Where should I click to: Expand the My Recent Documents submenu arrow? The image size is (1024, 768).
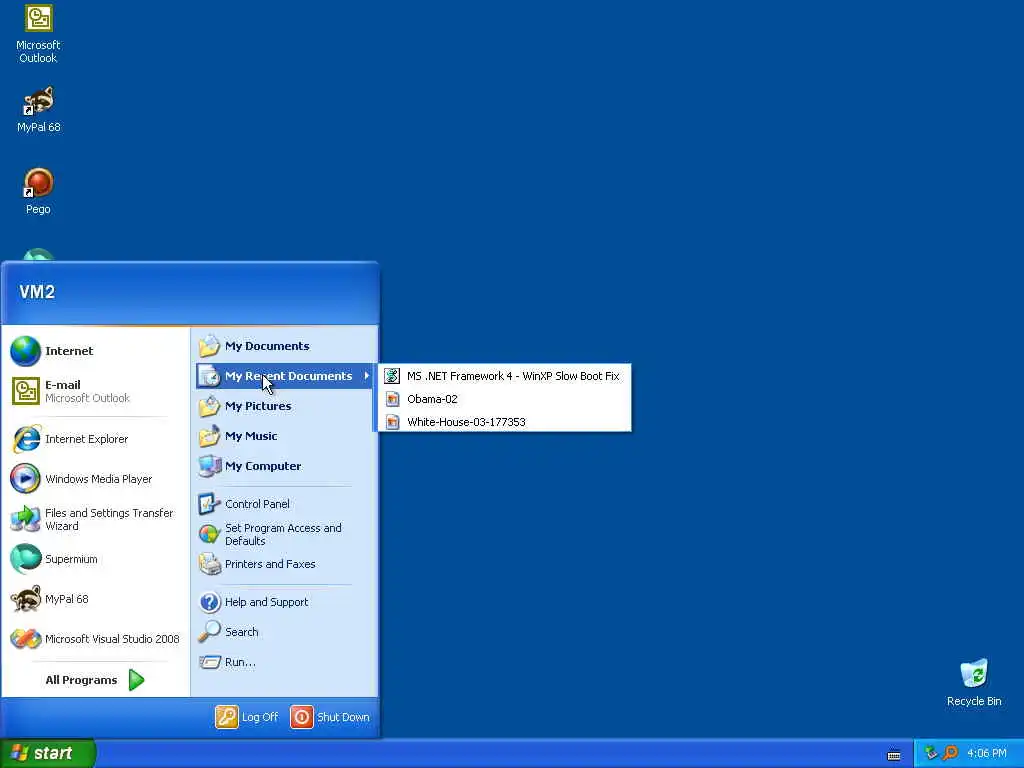pyautogui.click(x=366, y=376)
